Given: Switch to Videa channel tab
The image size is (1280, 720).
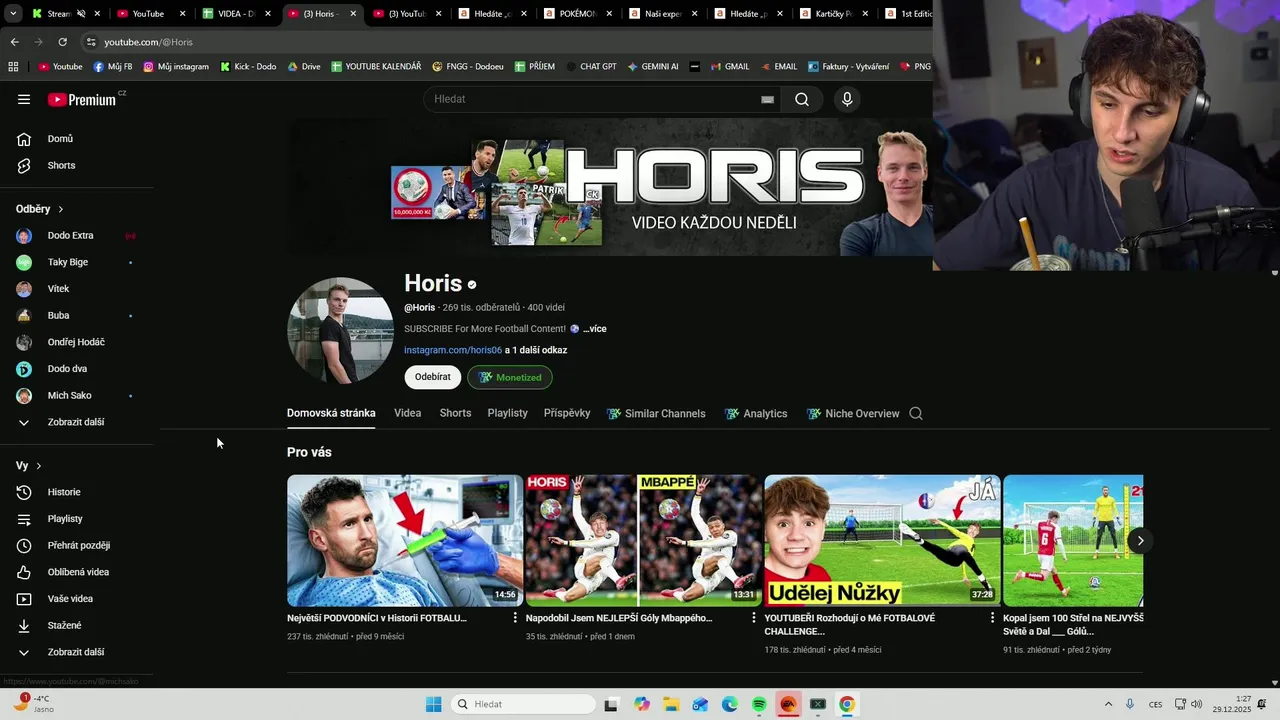Looking at the screenshot, I should click(408, 413).
